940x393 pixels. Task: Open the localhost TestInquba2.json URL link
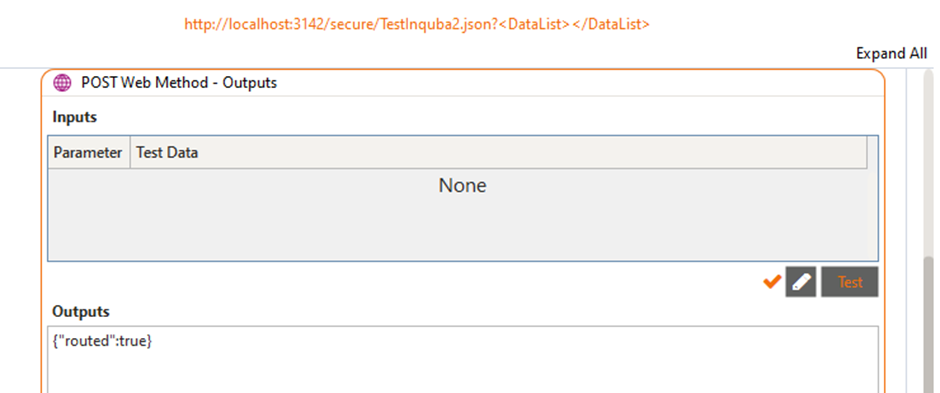tap(417, 25)
